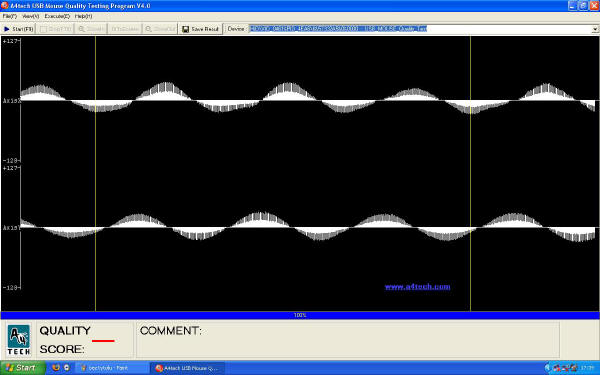Click the A4 Tech logo icon
The image size is (600, 375).
(18, 340)
